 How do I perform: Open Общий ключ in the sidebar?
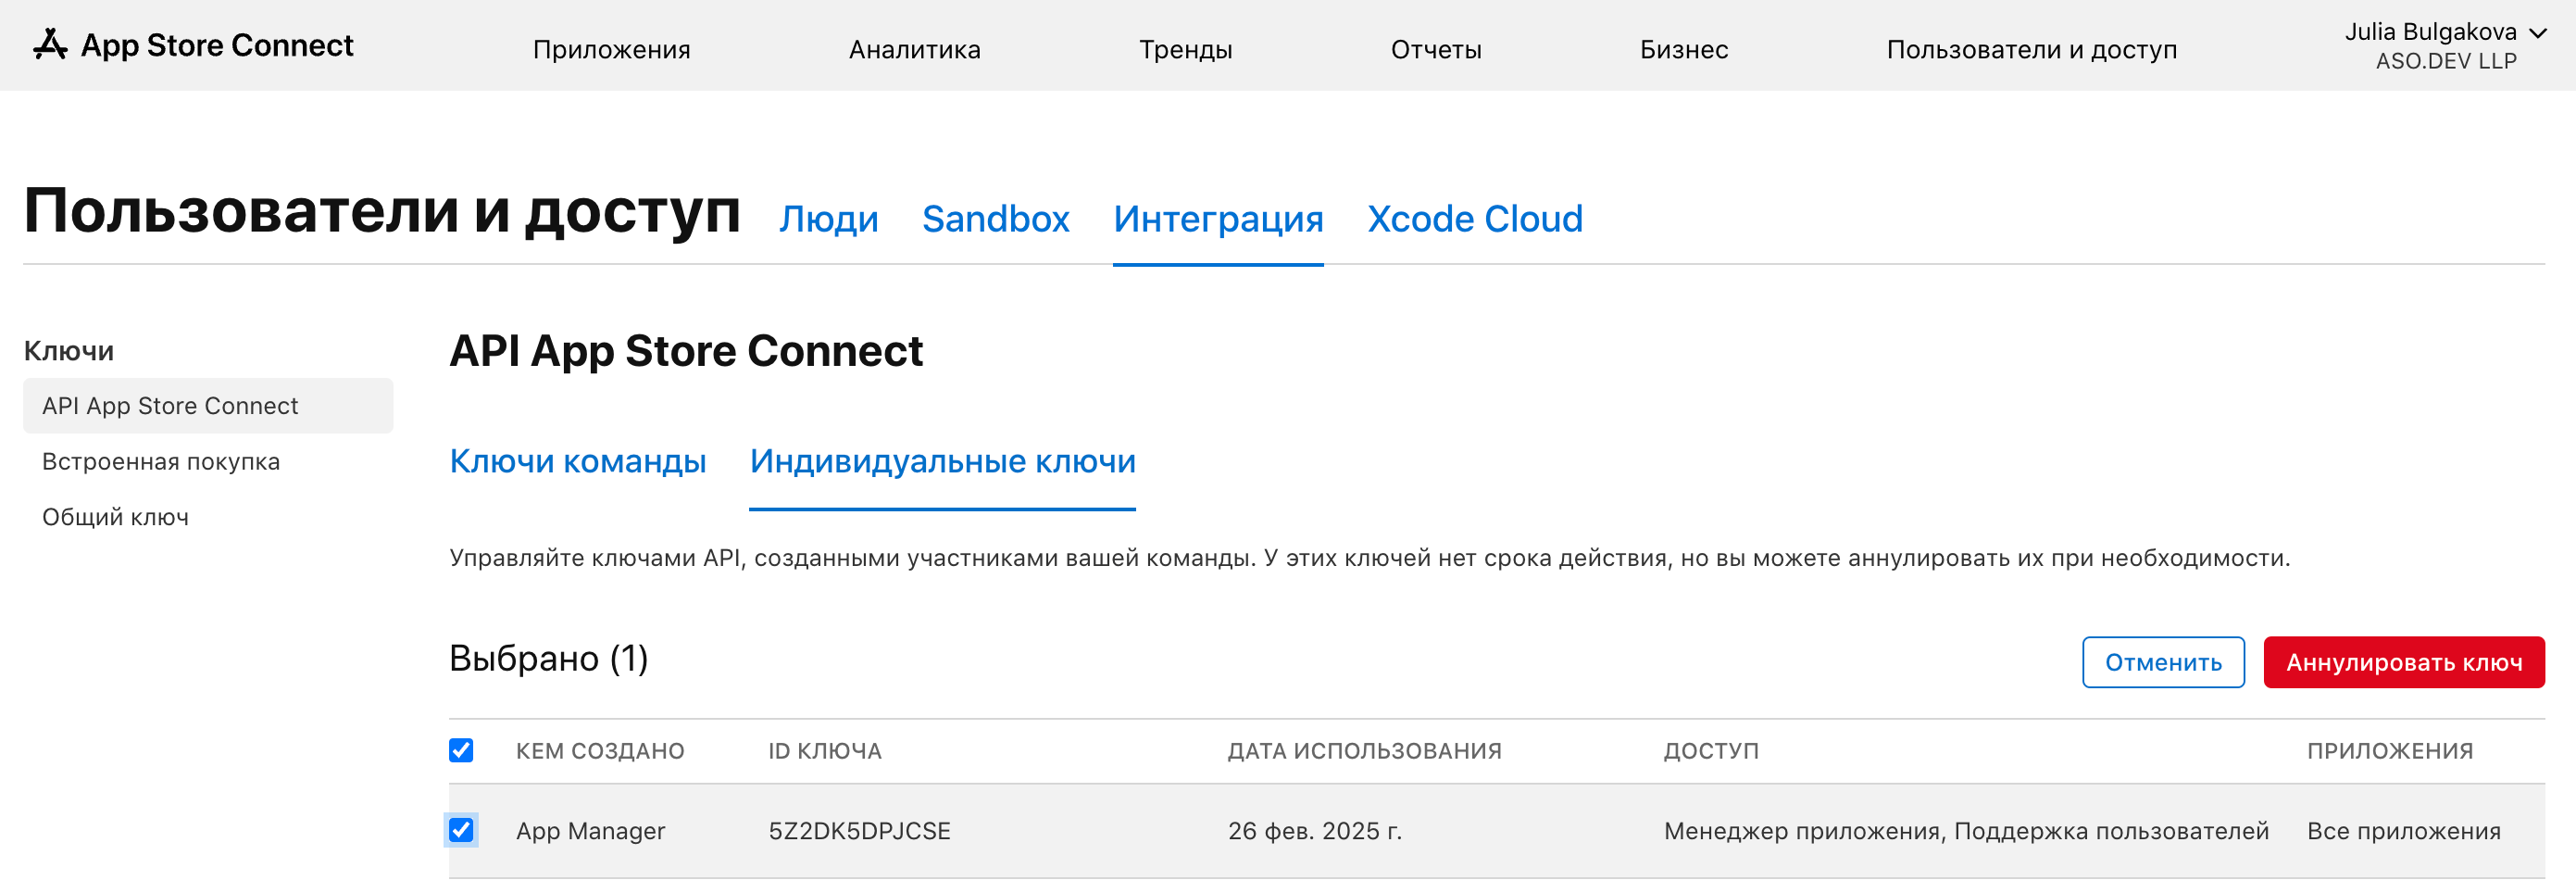click(115, 517)
